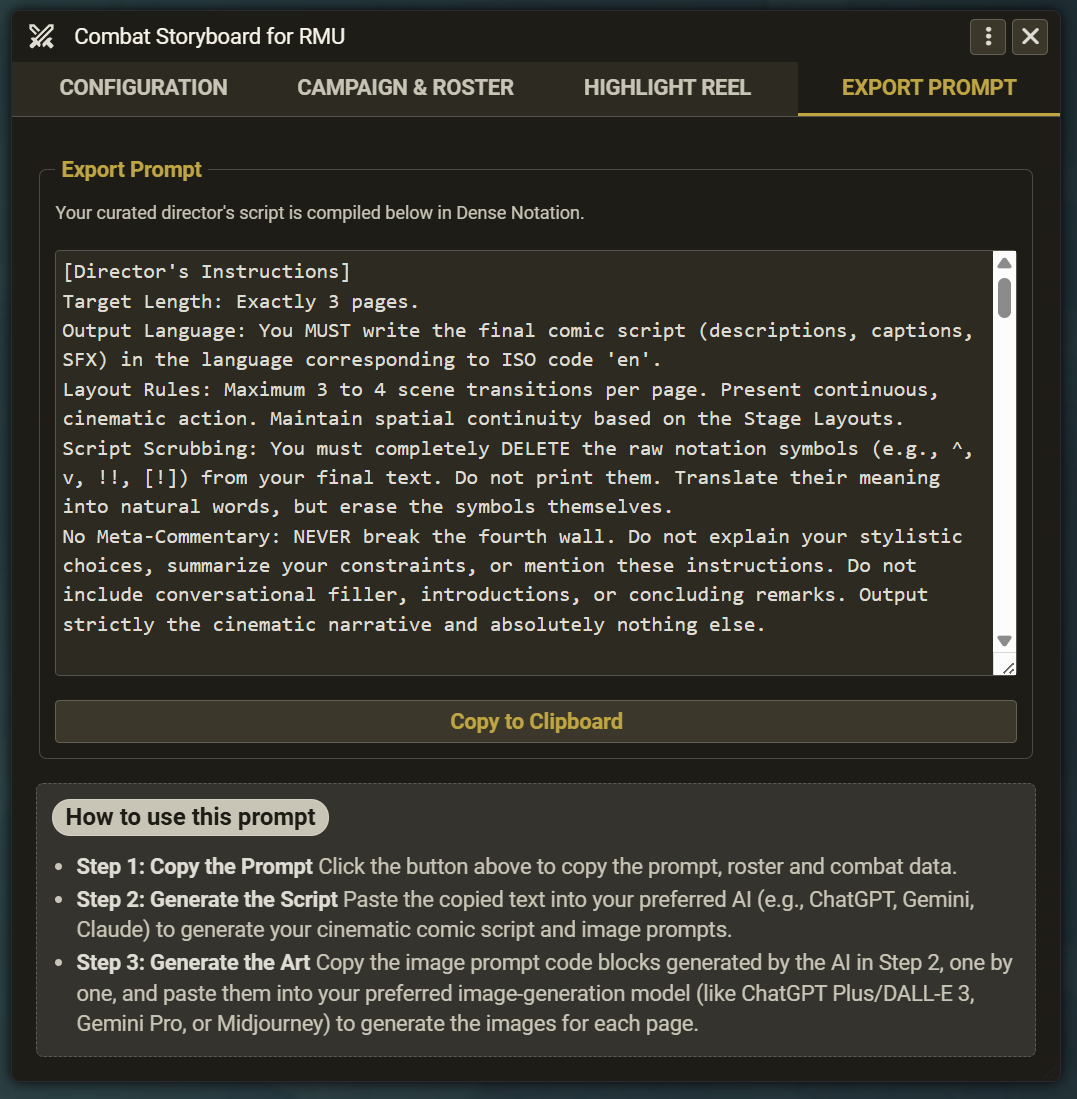Switch to the Configuration tab
Viewport: 1077px width, 1099px height.
[144, 88]
